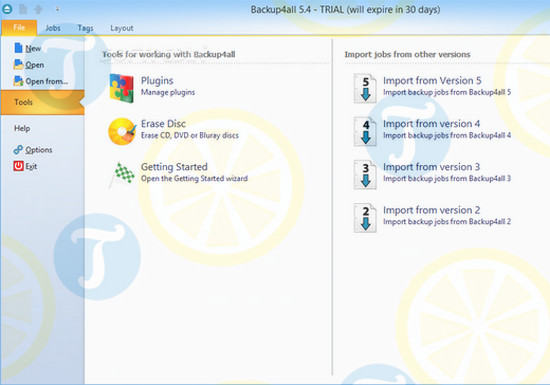Open Plugins manager link
Image resolution: width=550 pixels, height=385 pixels.
(x=157, y=81)
